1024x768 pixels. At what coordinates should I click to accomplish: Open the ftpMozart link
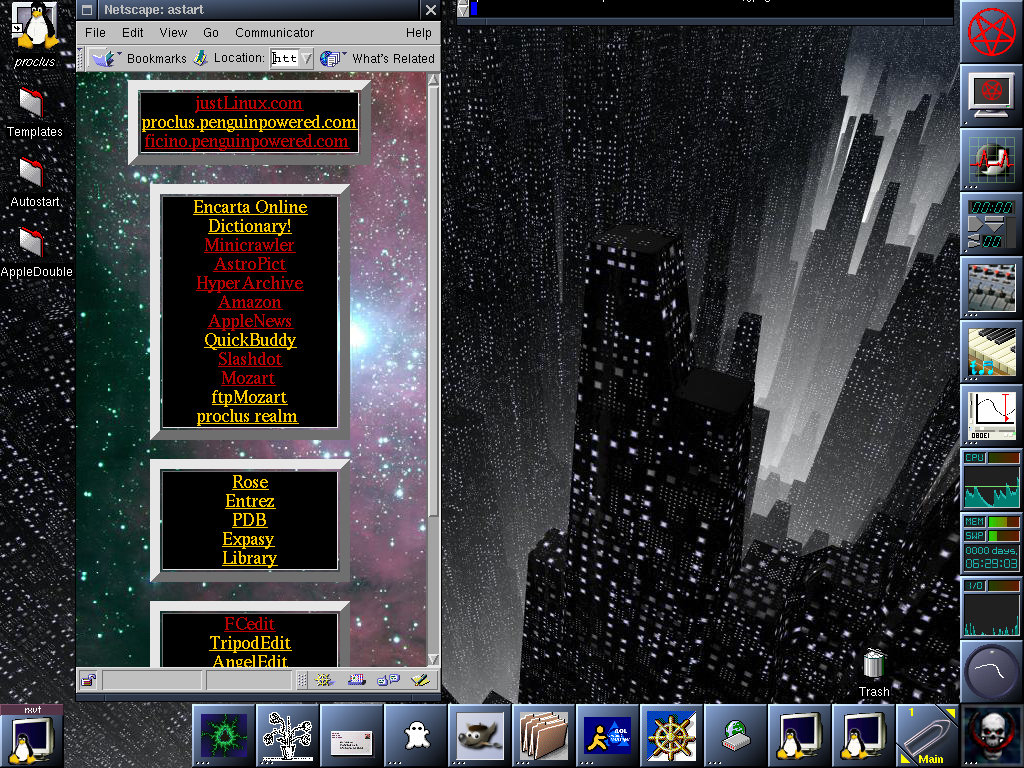249,397
